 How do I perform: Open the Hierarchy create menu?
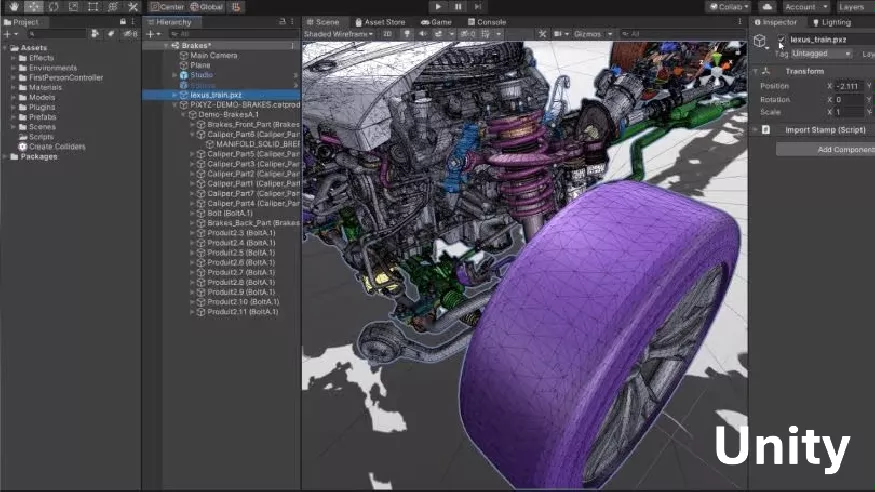pyautogui.click(x=153, y=34)
